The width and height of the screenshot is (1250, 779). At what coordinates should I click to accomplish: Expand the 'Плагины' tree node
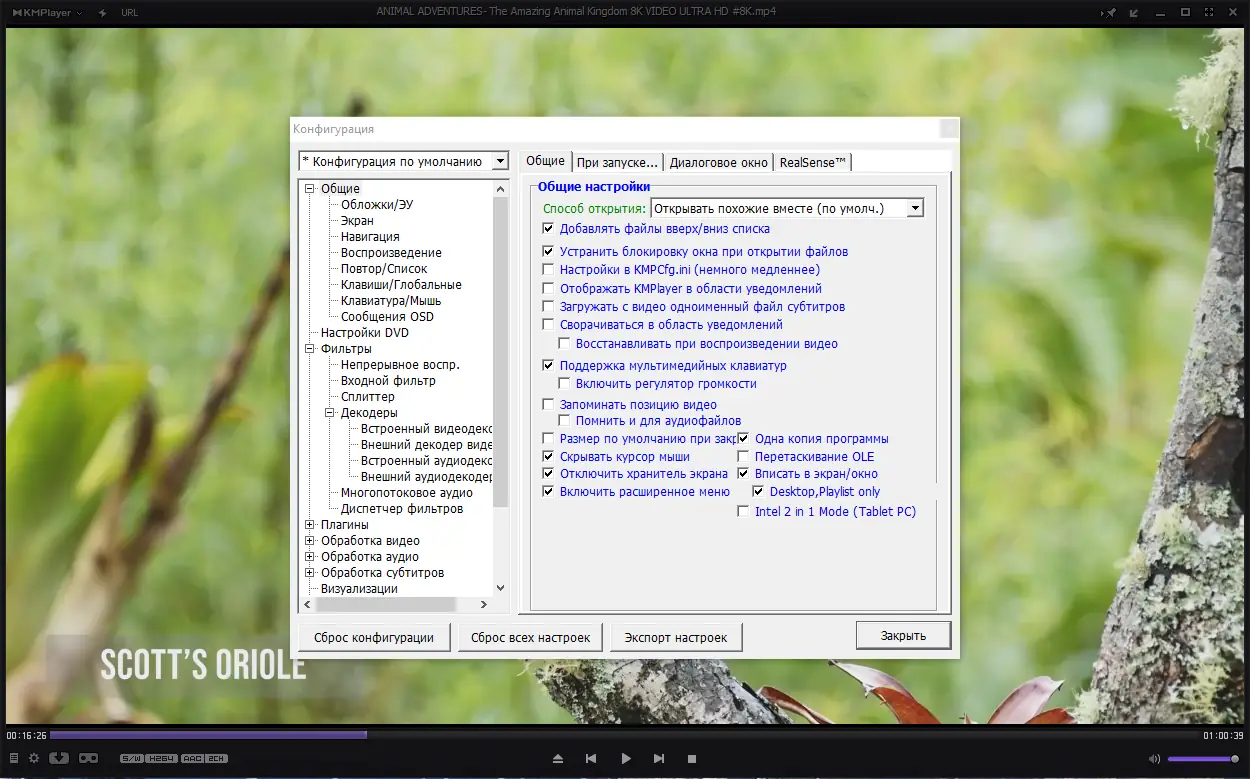[310, 525]
